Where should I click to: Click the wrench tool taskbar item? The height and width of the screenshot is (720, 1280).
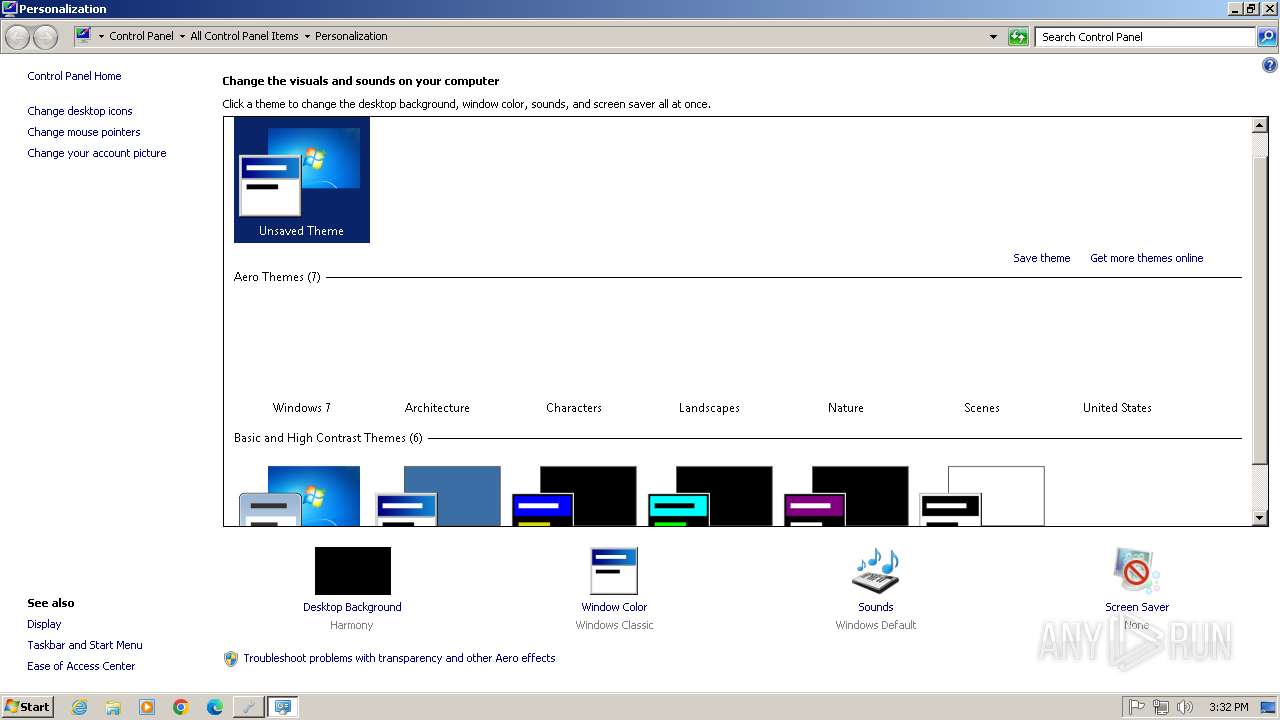[x=249, y=707]
